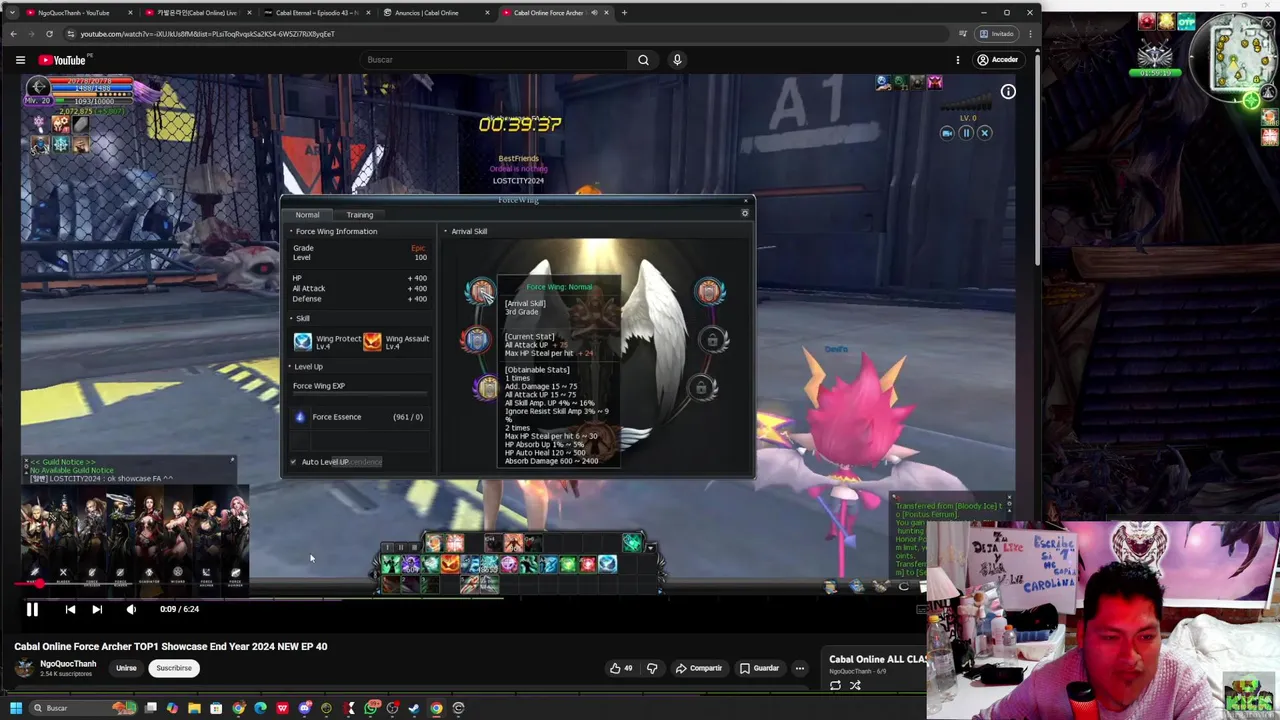Open more actions ellipsis below video

799,668
